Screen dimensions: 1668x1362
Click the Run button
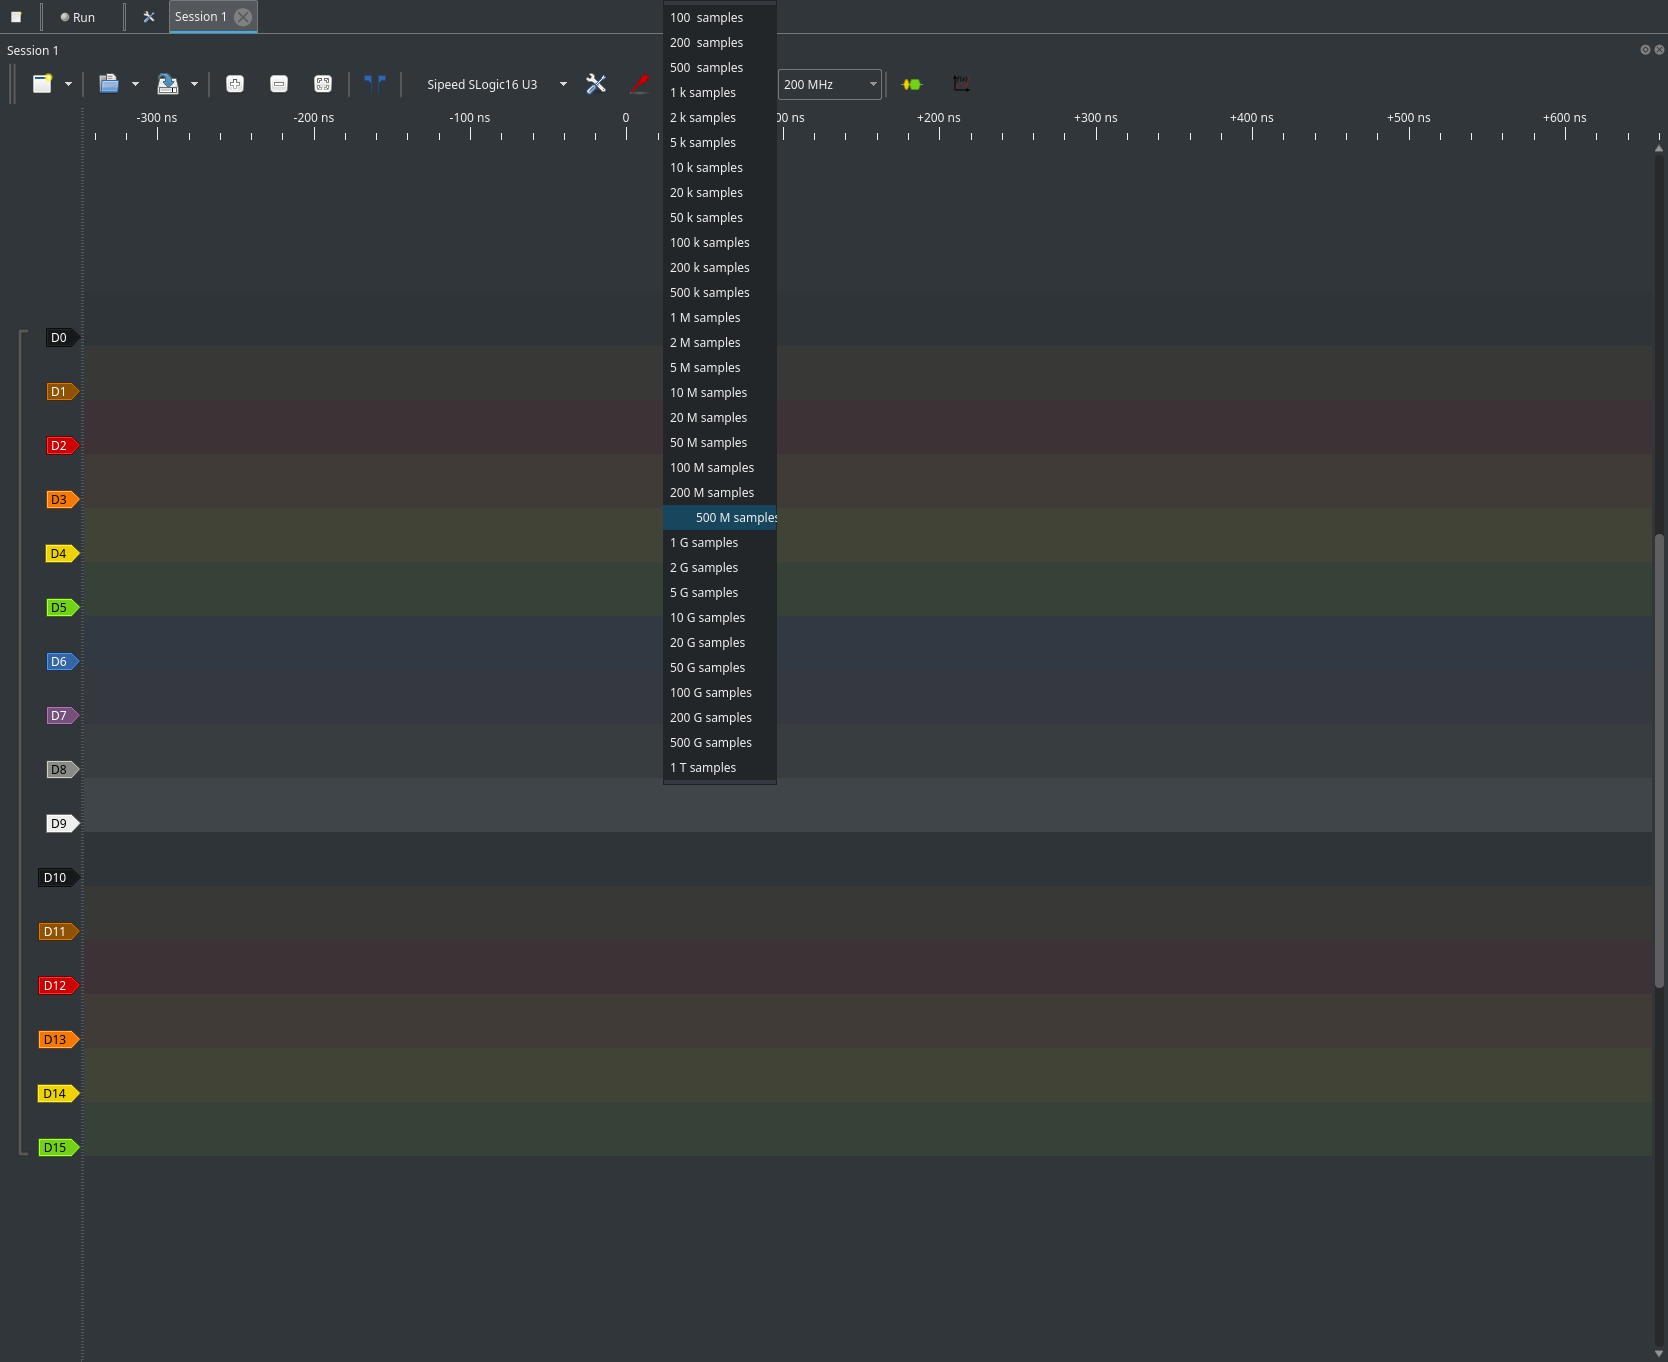(78, 17)
